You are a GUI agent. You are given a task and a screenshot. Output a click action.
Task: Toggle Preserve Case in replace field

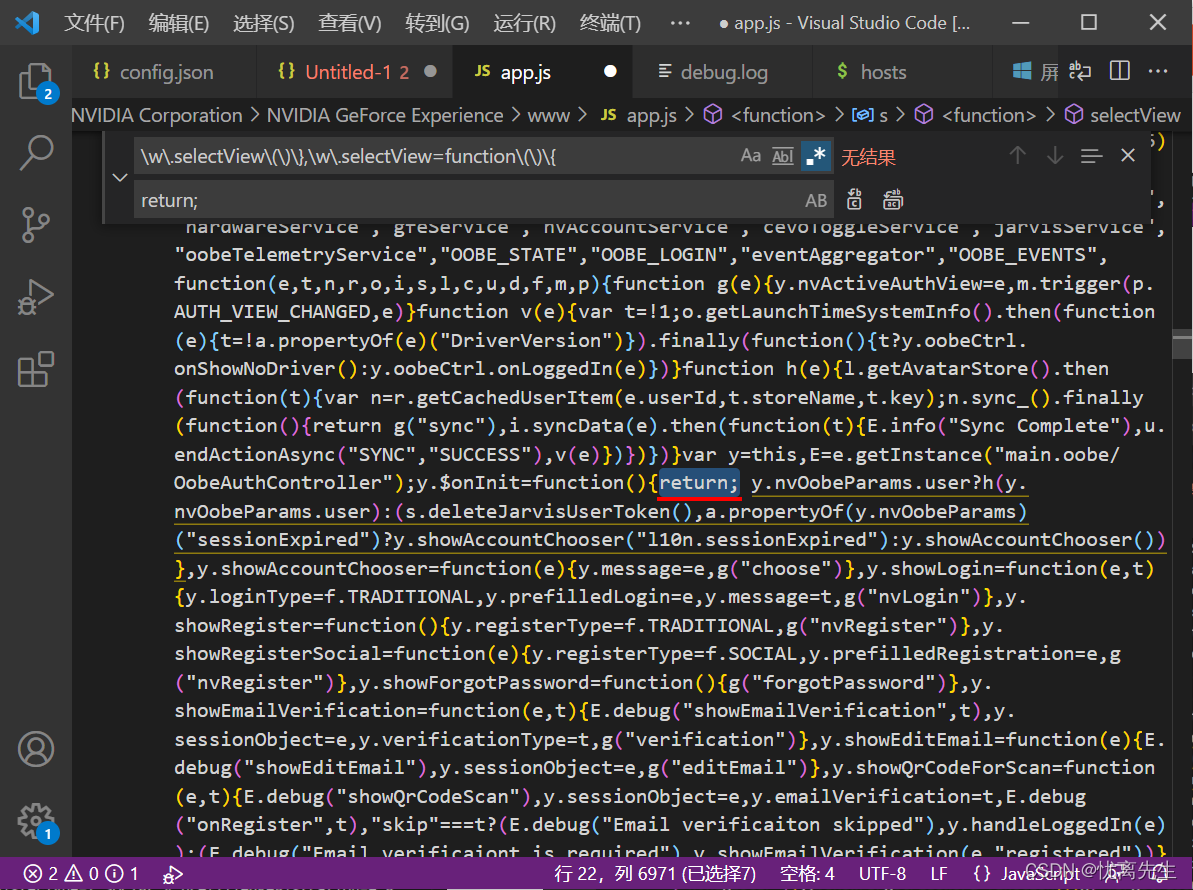(816, 200)
